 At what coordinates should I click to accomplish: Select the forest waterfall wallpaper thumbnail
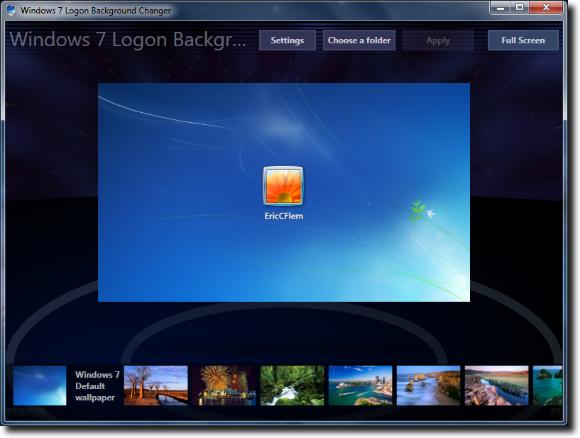pyautogui.click(x=292, y=385)
